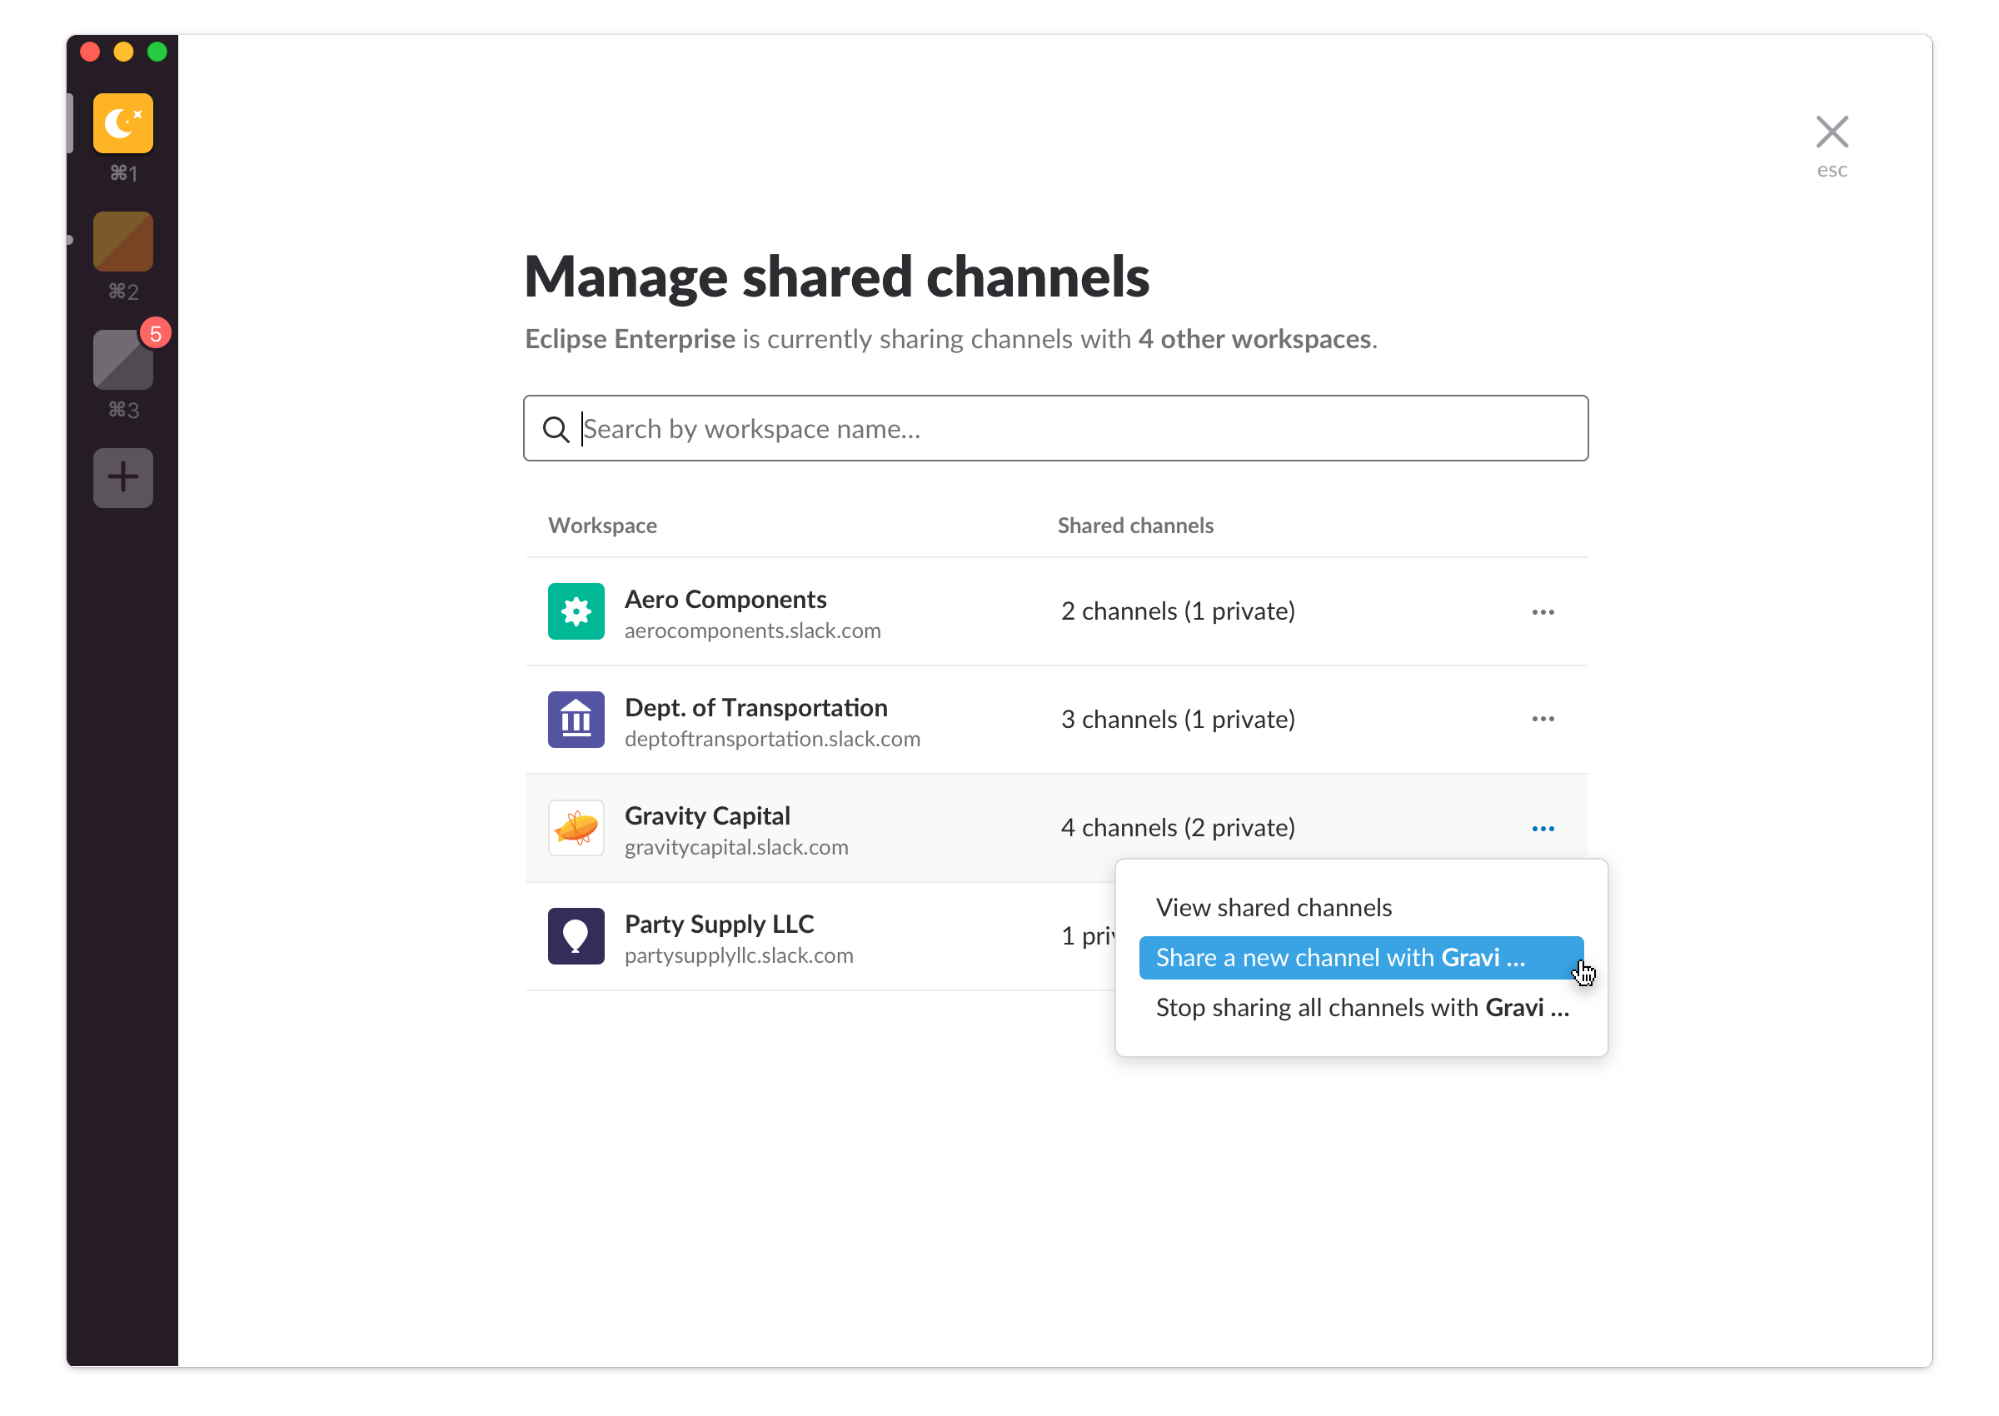Click the Manage shared channels heading
Viewport: 1999px width, 1416px height.
click(837, 277)
